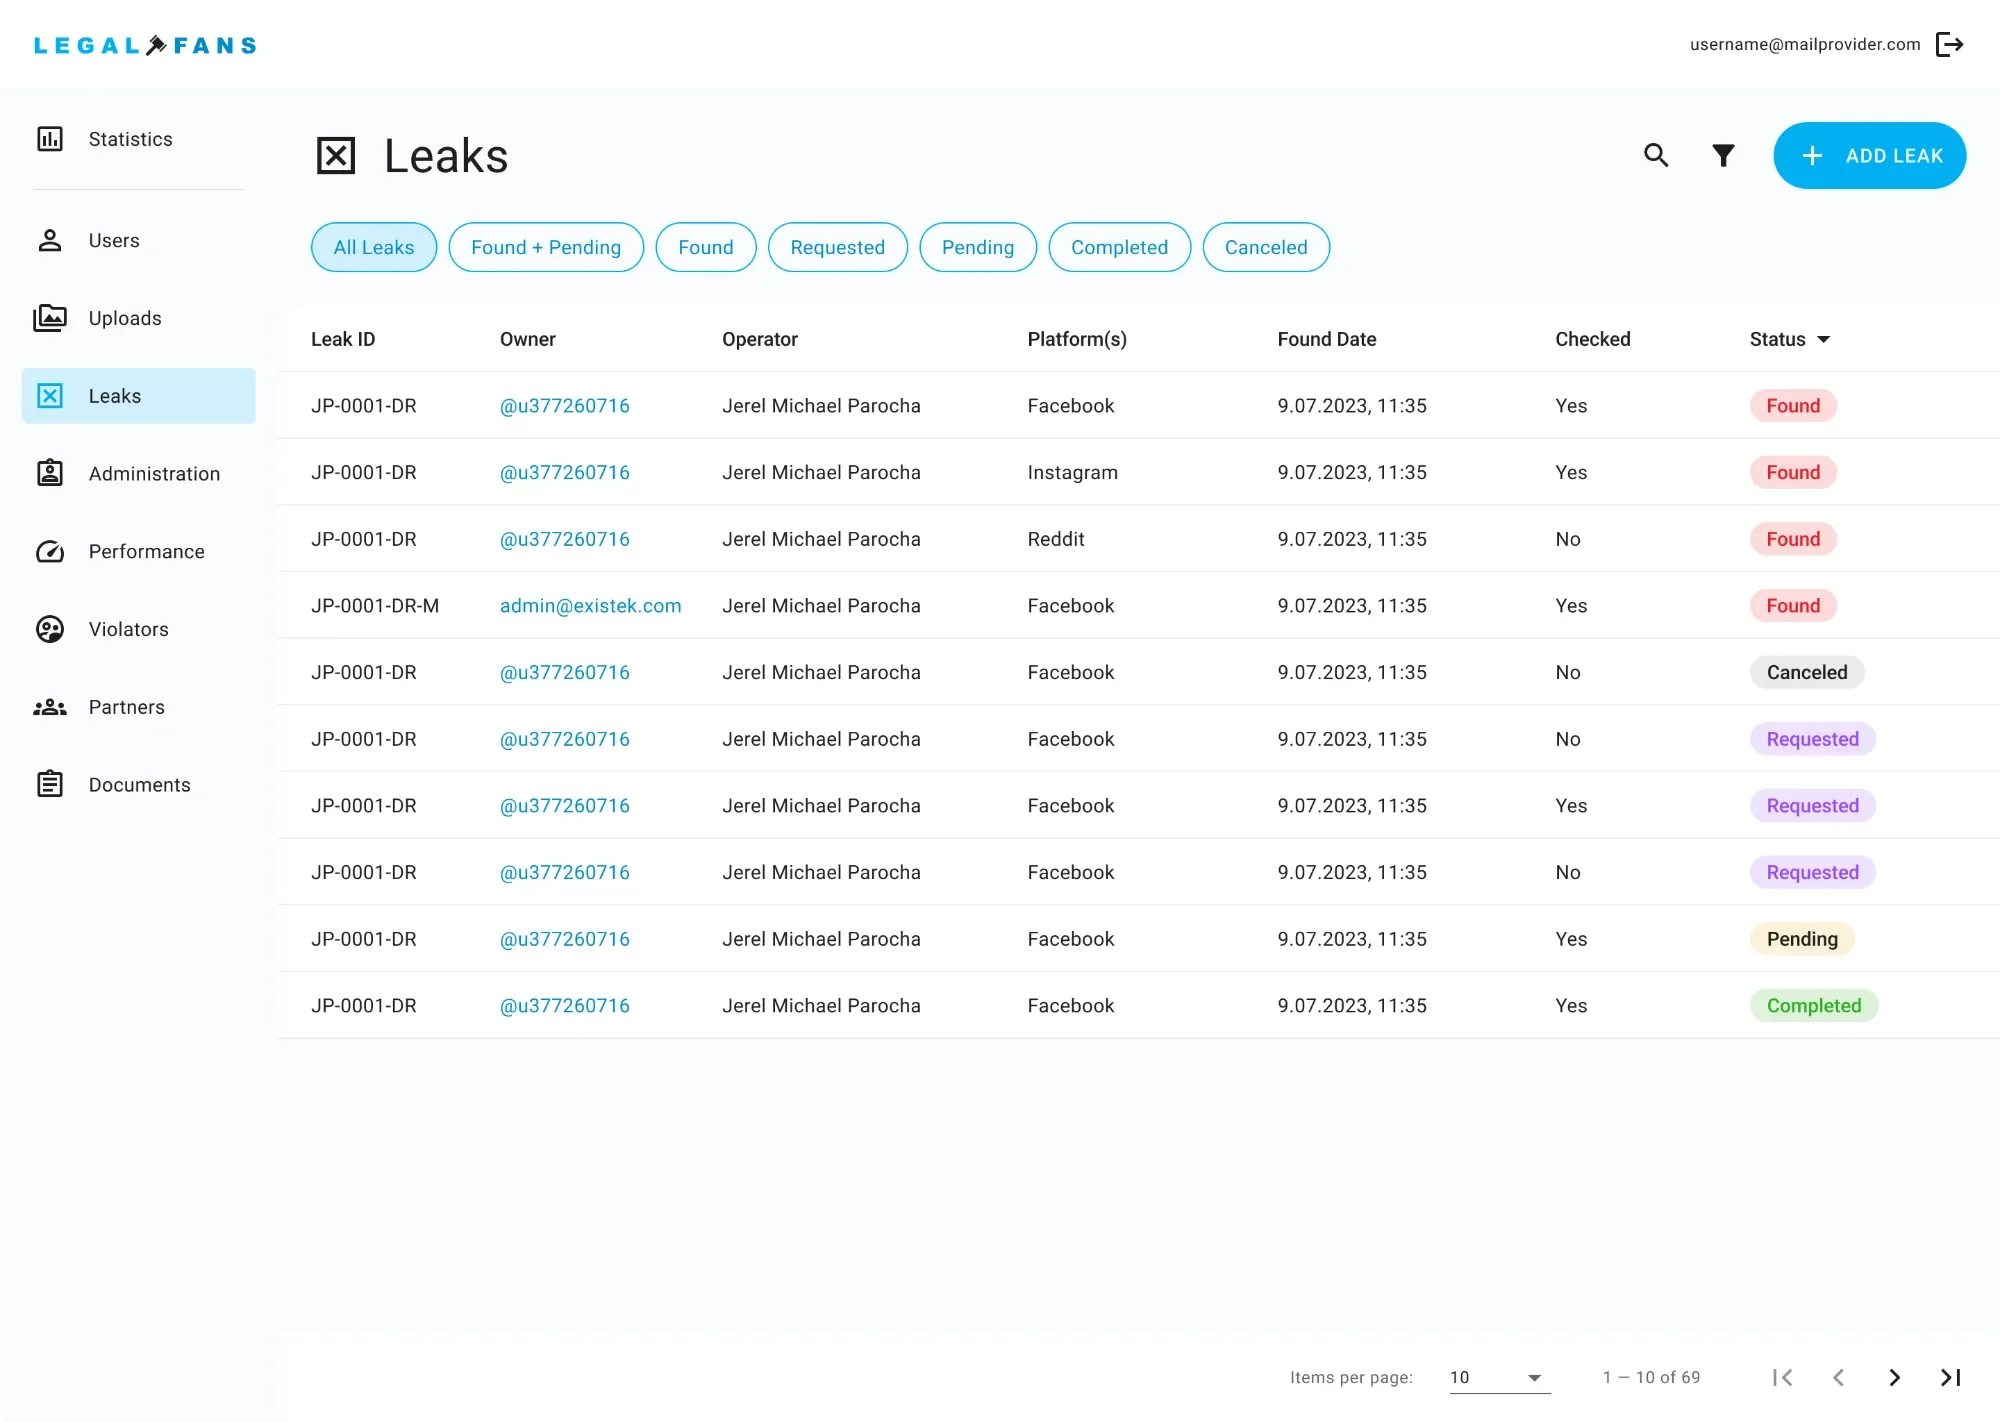This screenshot has width=2000, height=1422.
Task: Open the items per page dropdown
Action: [1500, 1377]
